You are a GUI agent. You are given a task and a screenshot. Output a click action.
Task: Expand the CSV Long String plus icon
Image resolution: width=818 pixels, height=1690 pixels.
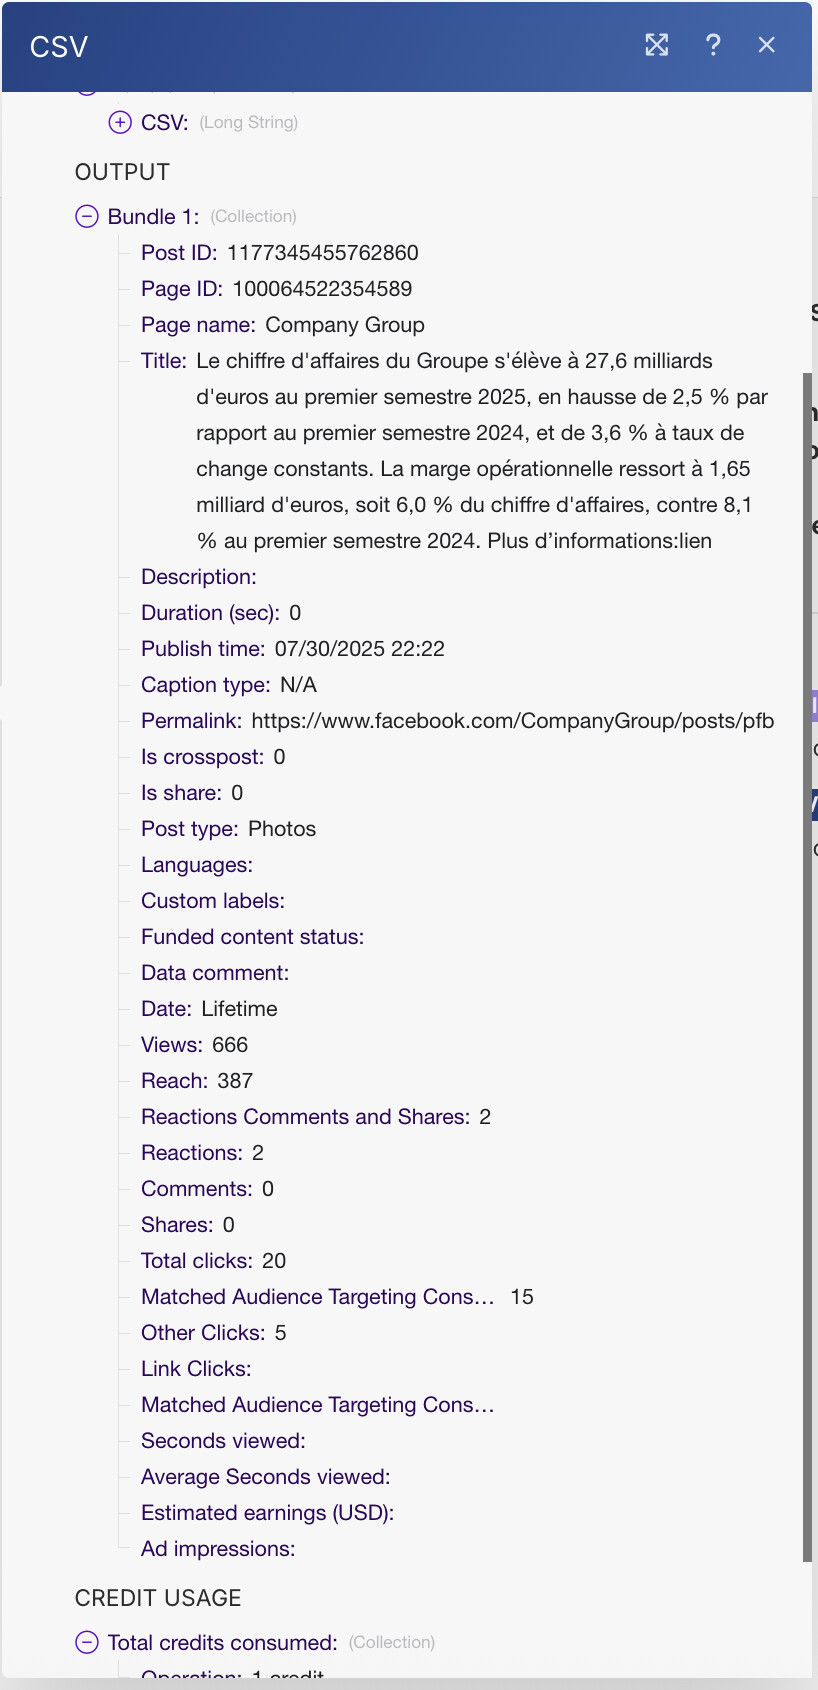click(120, 123)
